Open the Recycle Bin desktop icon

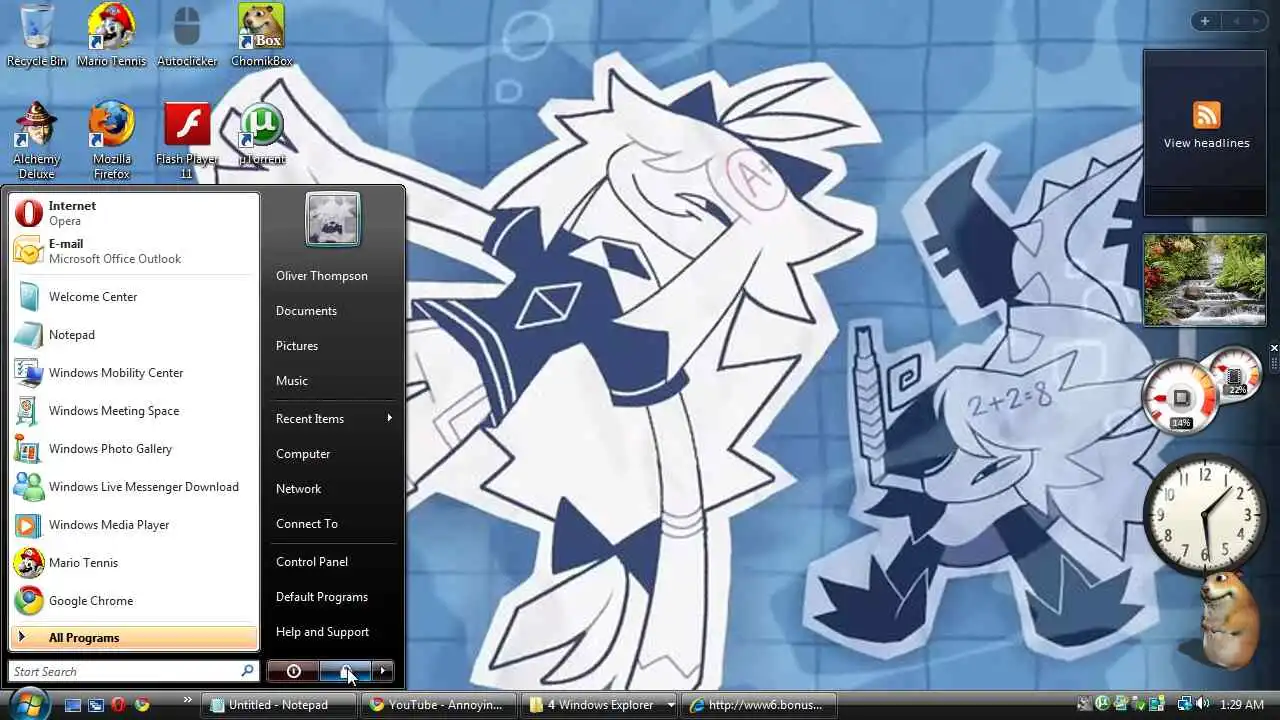pyautogui.click(x=37, y=35)
